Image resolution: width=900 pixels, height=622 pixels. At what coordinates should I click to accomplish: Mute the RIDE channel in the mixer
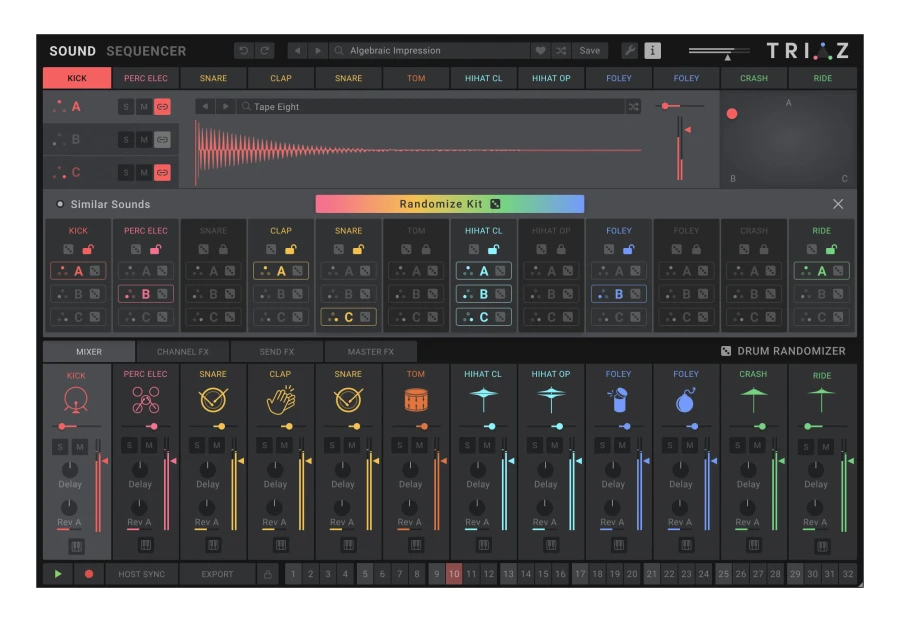tap(825, 446)
